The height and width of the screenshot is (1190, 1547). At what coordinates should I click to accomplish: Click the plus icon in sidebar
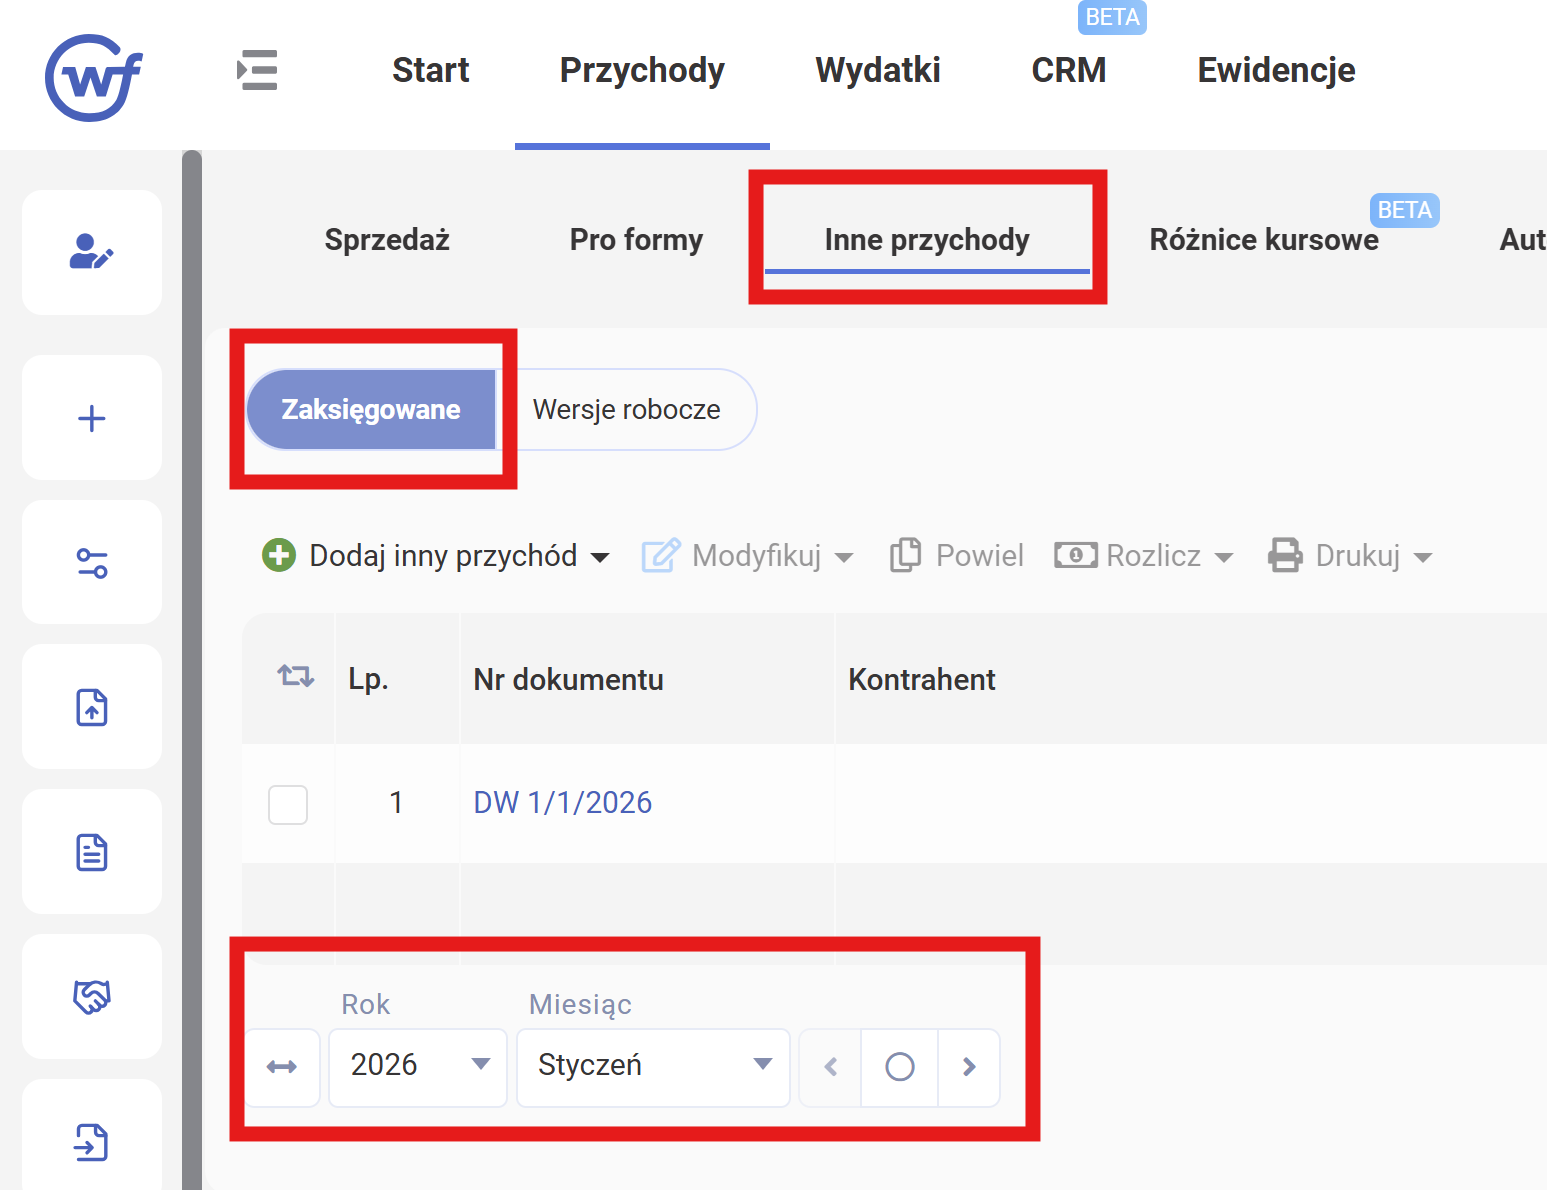point(91,418)
